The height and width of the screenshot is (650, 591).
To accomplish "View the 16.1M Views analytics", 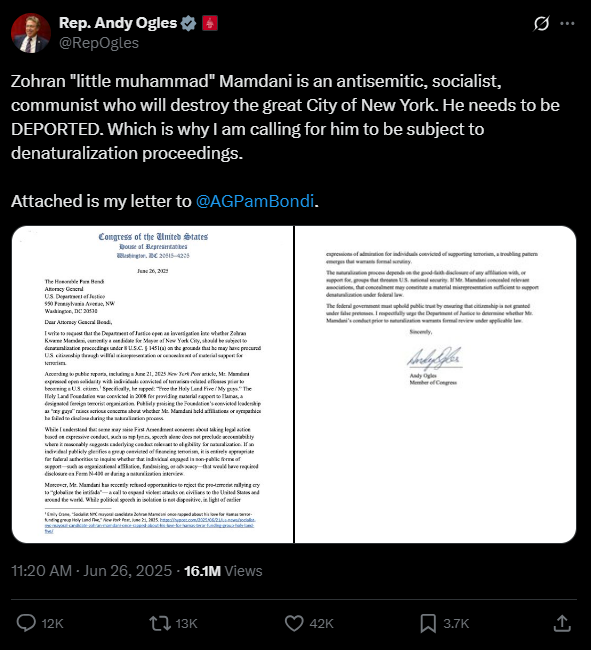I will point(223,571).
